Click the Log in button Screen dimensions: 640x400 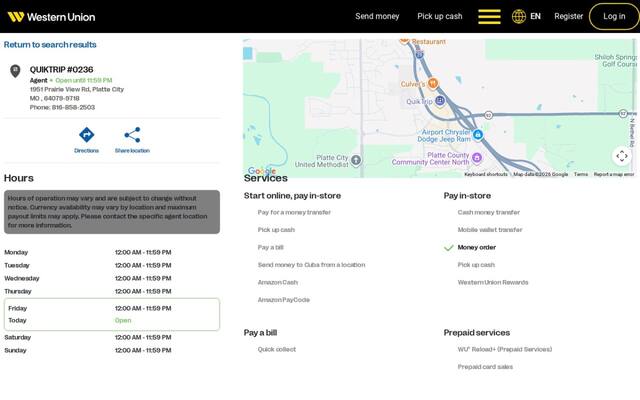[614, 16]
